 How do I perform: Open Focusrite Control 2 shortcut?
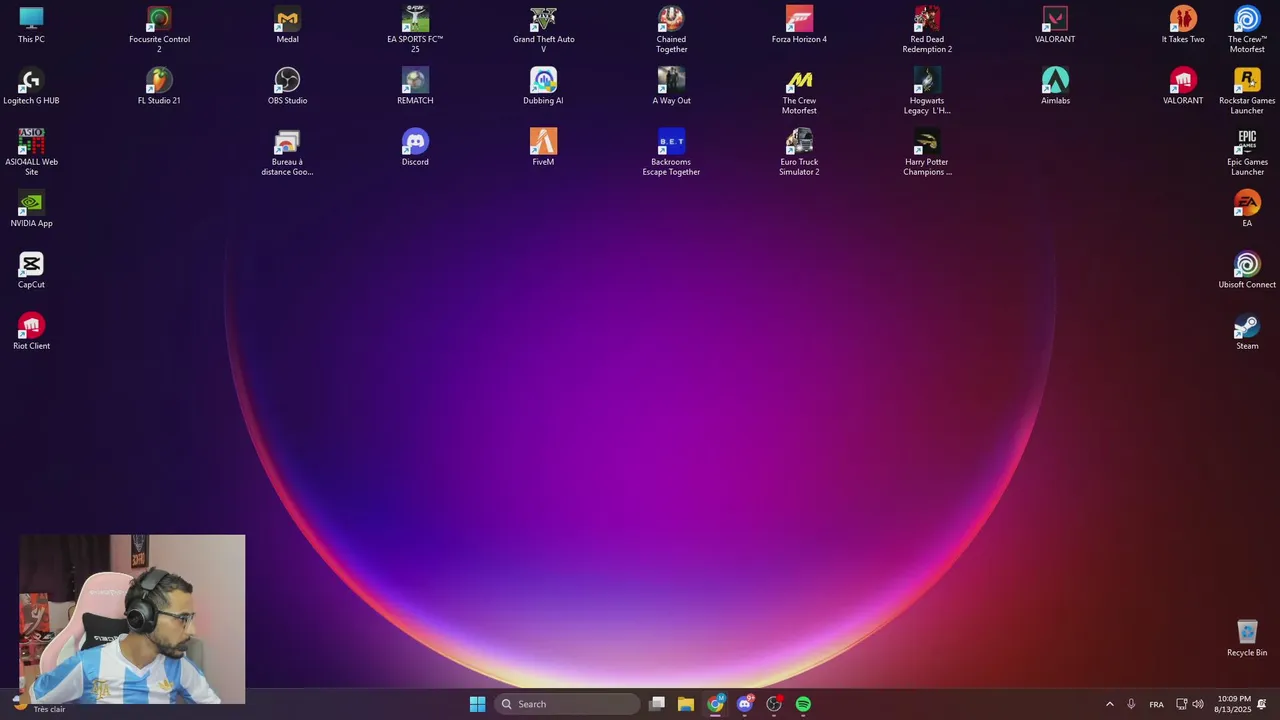159,29
